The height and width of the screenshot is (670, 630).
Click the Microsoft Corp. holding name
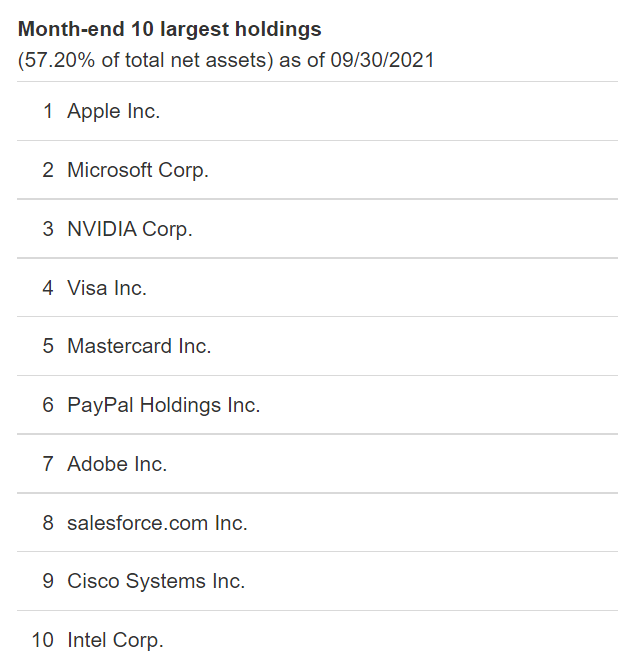138,170
